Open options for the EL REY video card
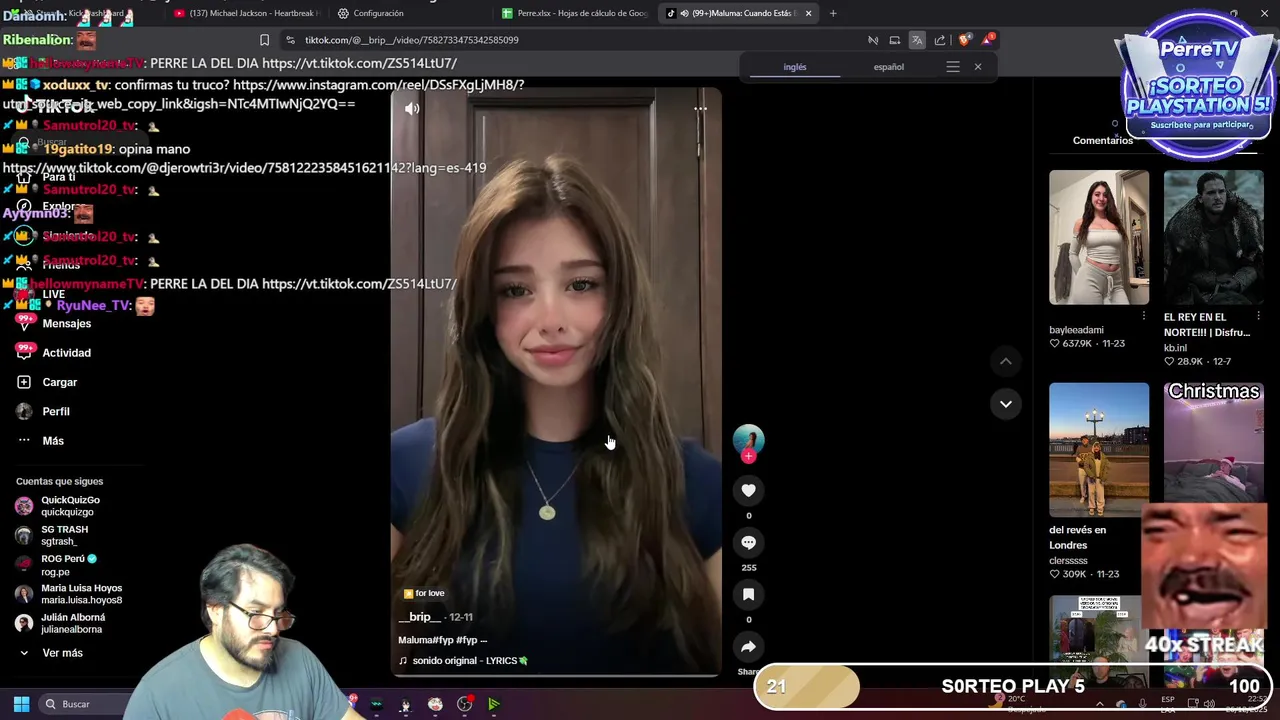Image resolution: width=1280 pixels, height=720 pixels. click(x=1258, y=316)
